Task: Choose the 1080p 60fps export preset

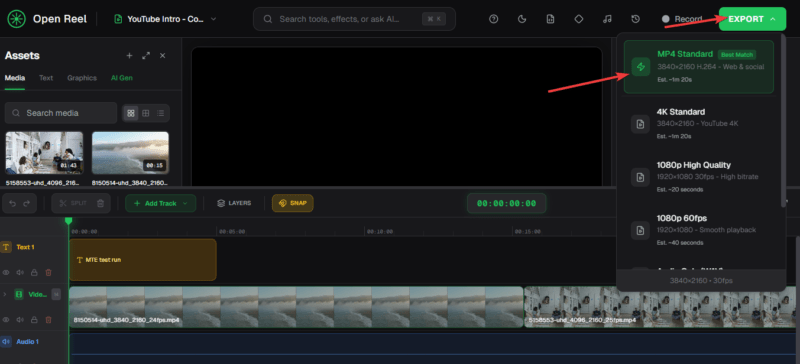Action: [x=698, y=230]
